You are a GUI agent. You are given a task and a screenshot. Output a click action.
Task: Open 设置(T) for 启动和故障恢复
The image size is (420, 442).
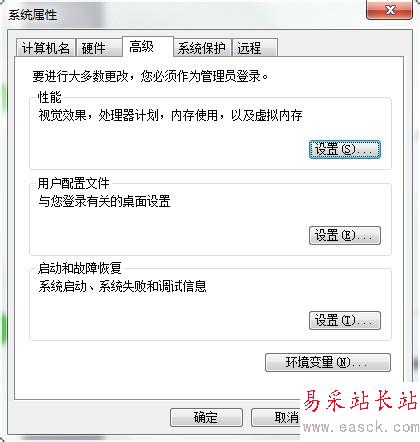tap(345, 320)
